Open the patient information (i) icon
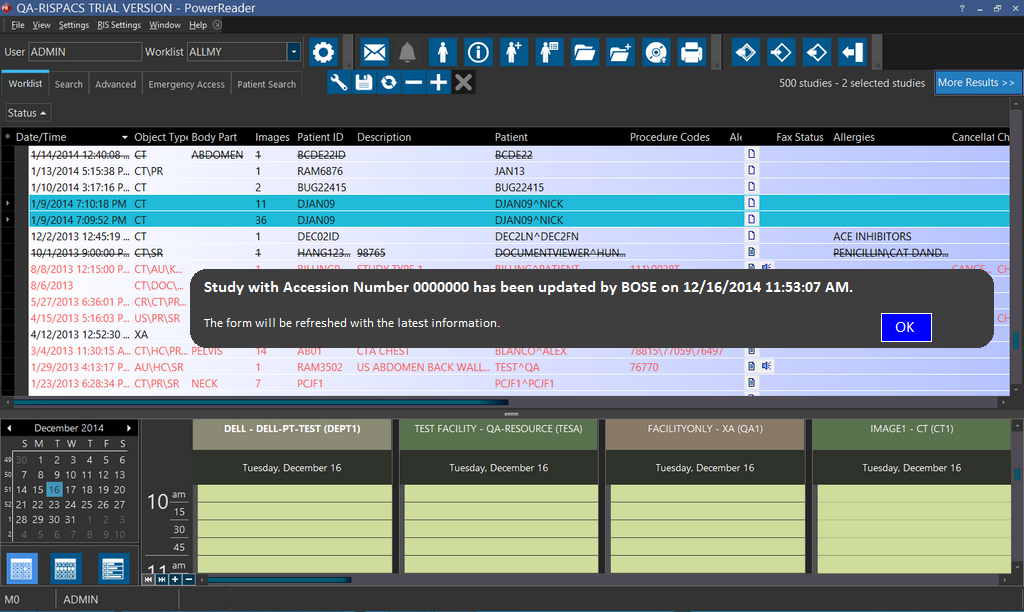This screenshot has height=612, width=1024. point(478,52)
